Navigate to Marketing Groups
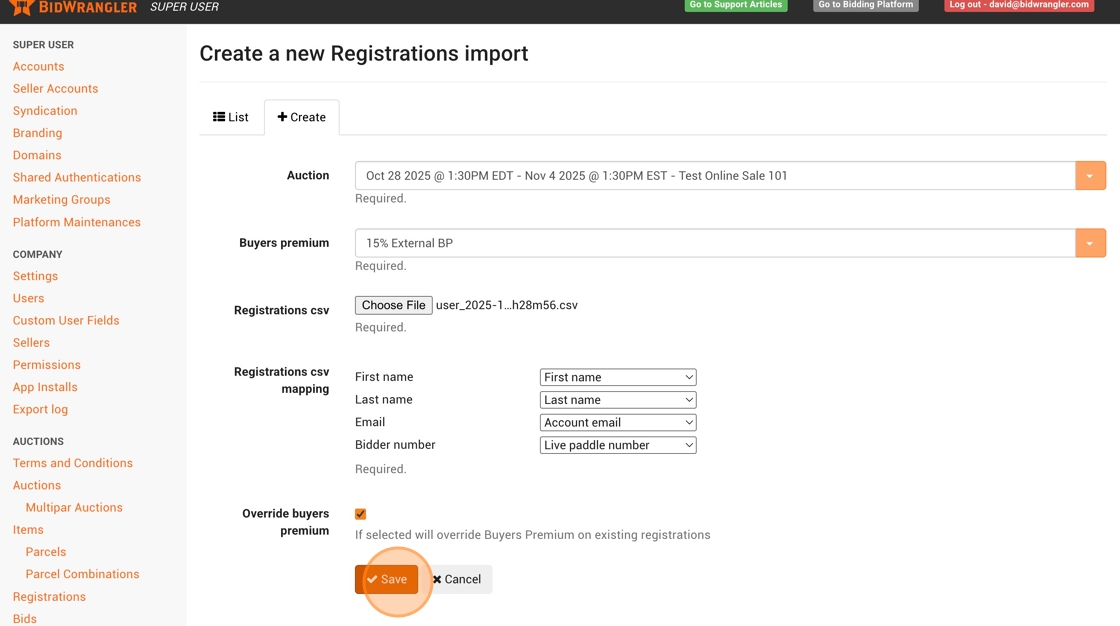Viewport: 1120px width, 626px height. pyautogui.click(x=61, y=200)
